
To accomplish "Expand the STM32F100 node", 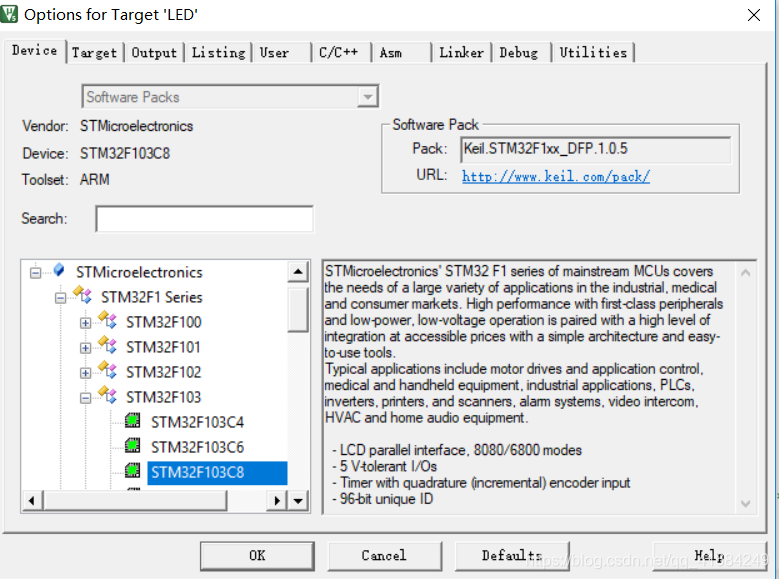I will coord(85,323).
